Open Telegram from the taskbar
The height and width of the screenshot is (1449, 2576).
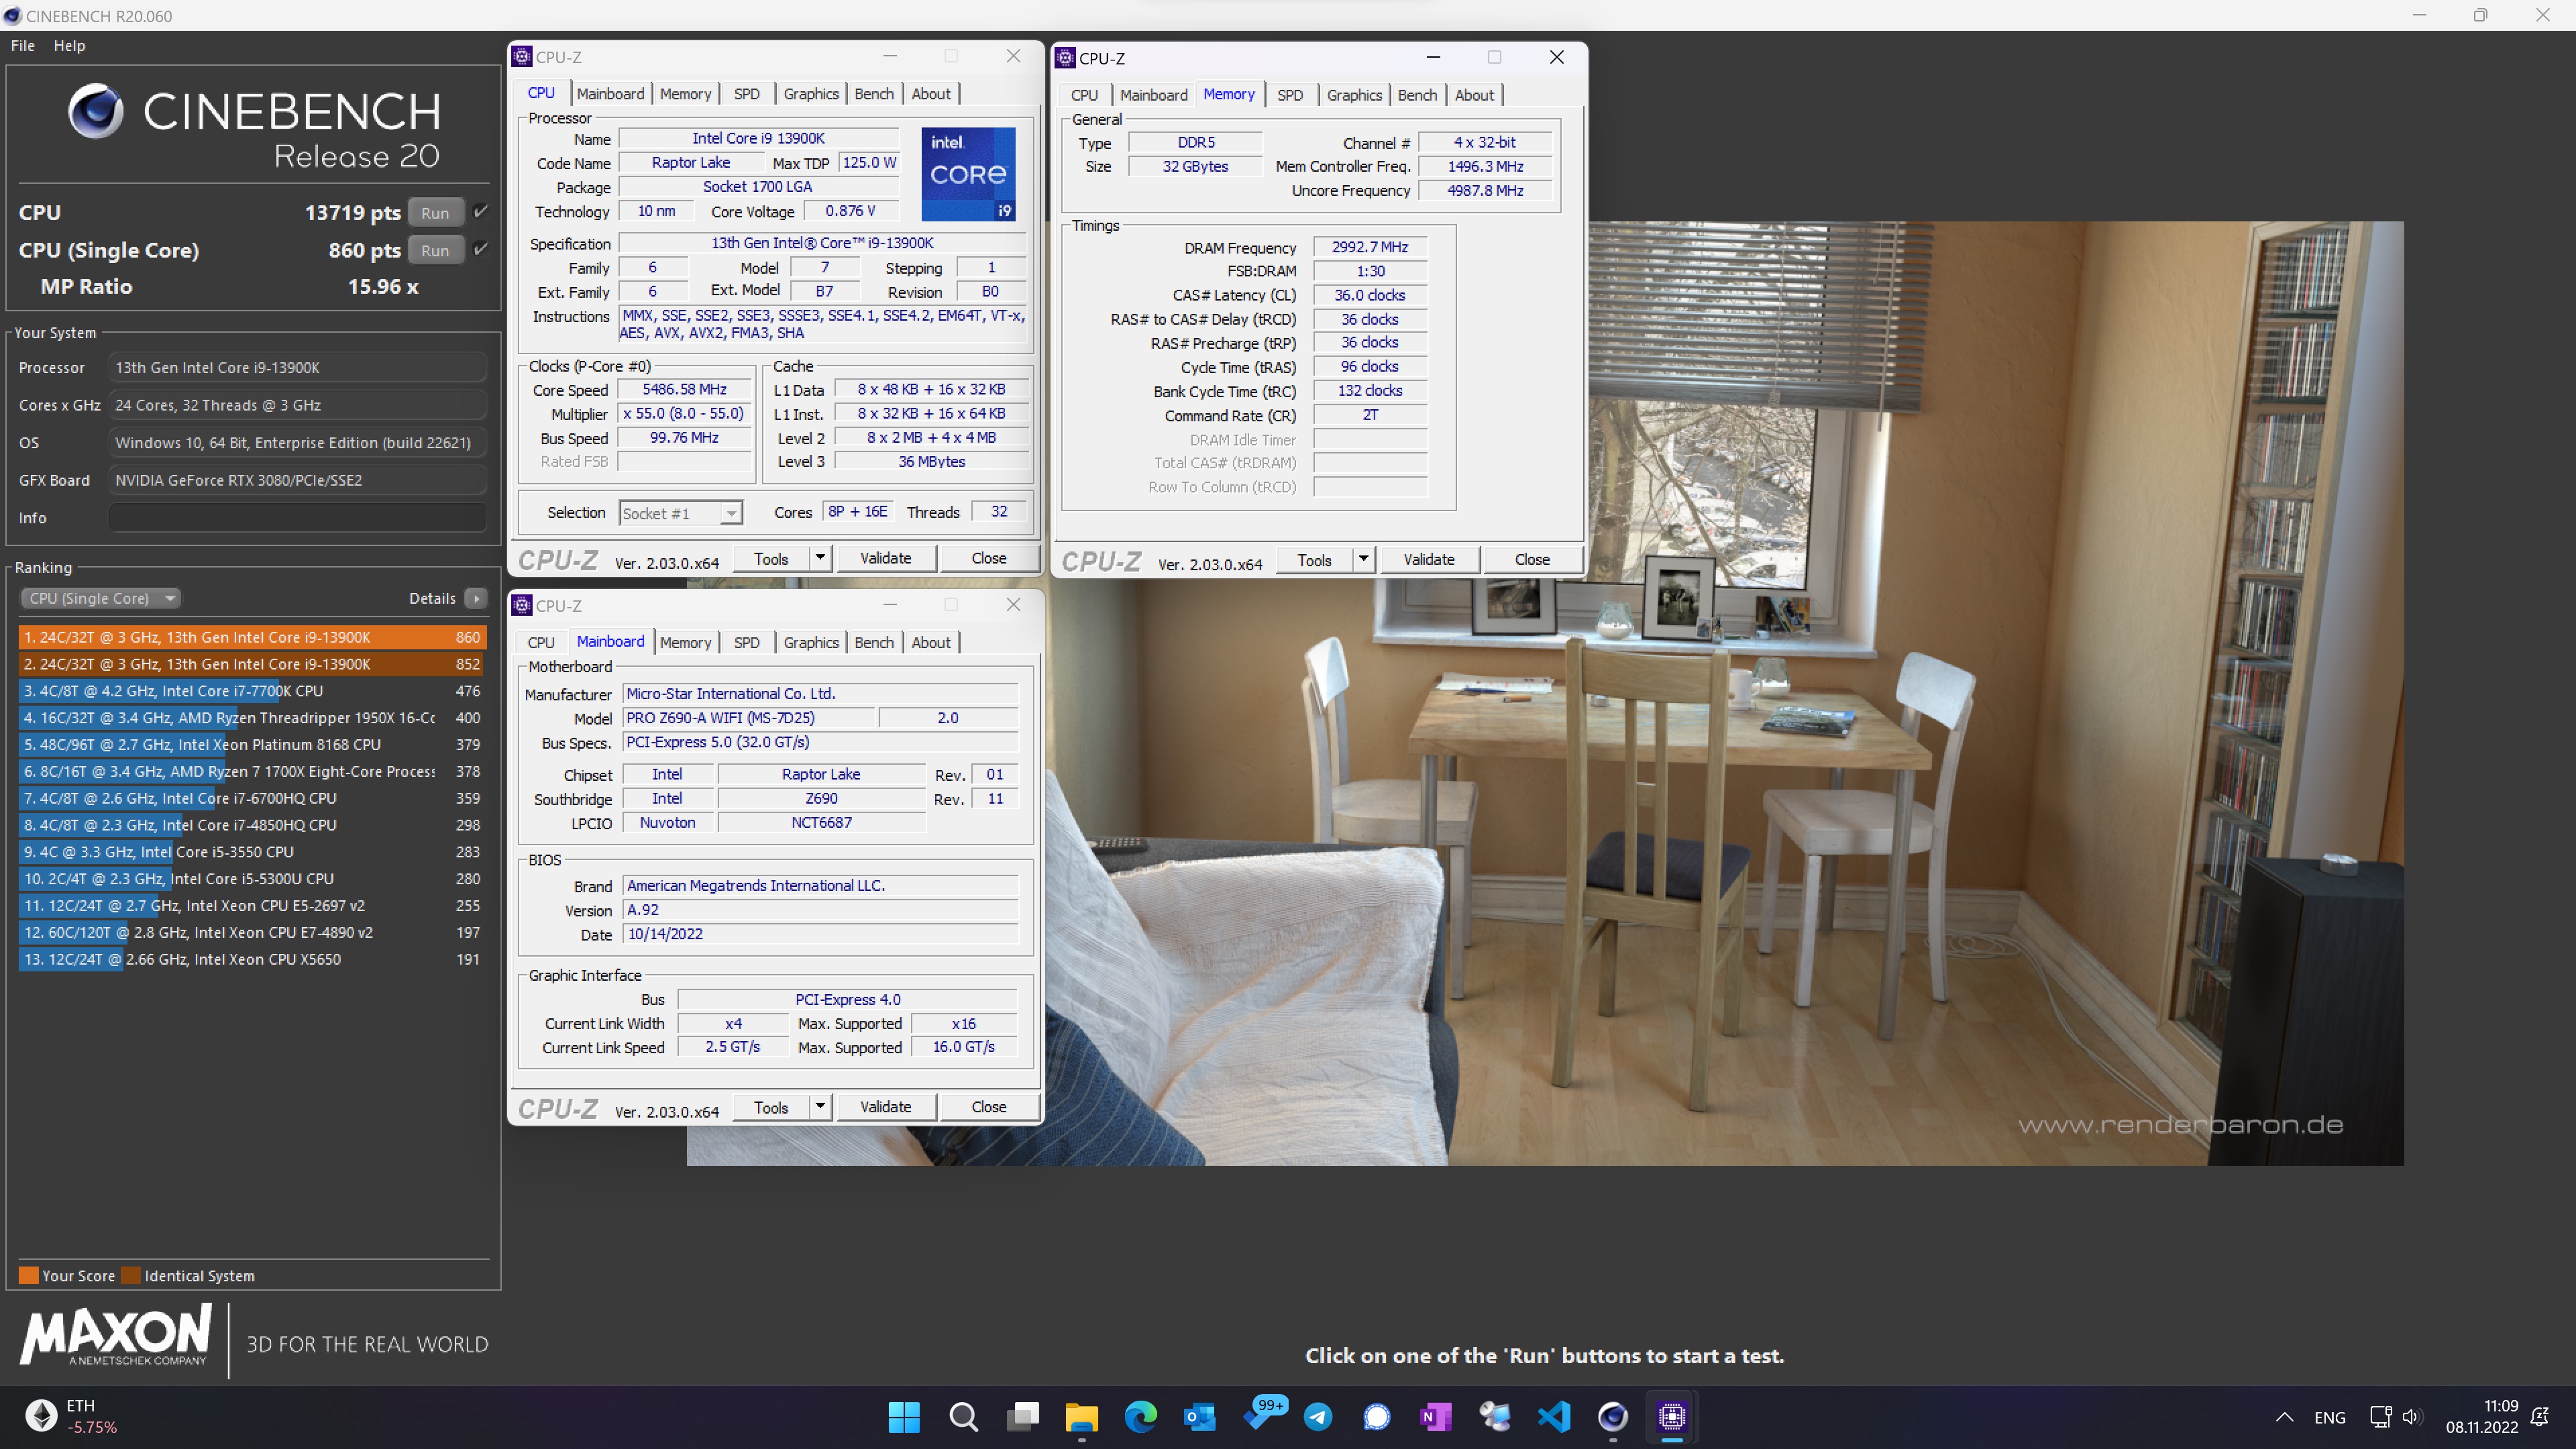pos(1317,1416)
